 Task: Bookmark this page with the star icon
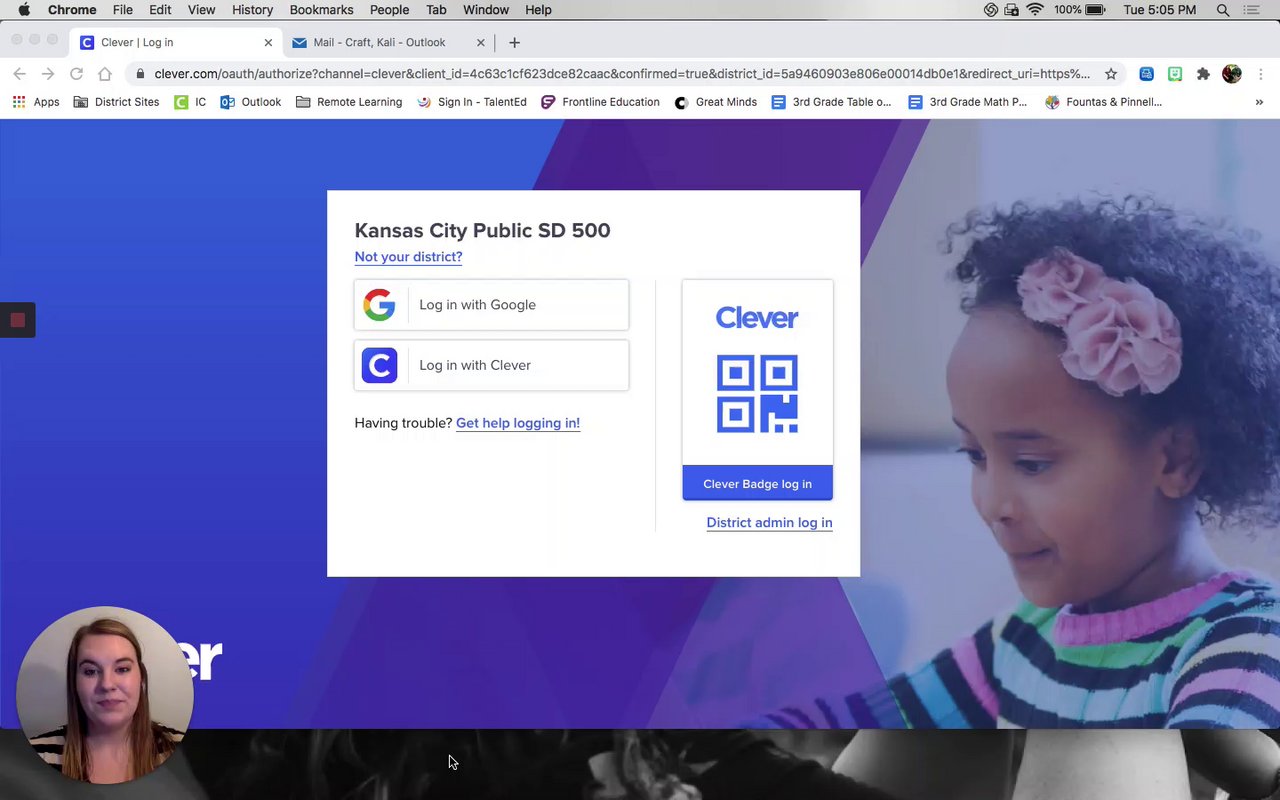[x=1111, y=74]
